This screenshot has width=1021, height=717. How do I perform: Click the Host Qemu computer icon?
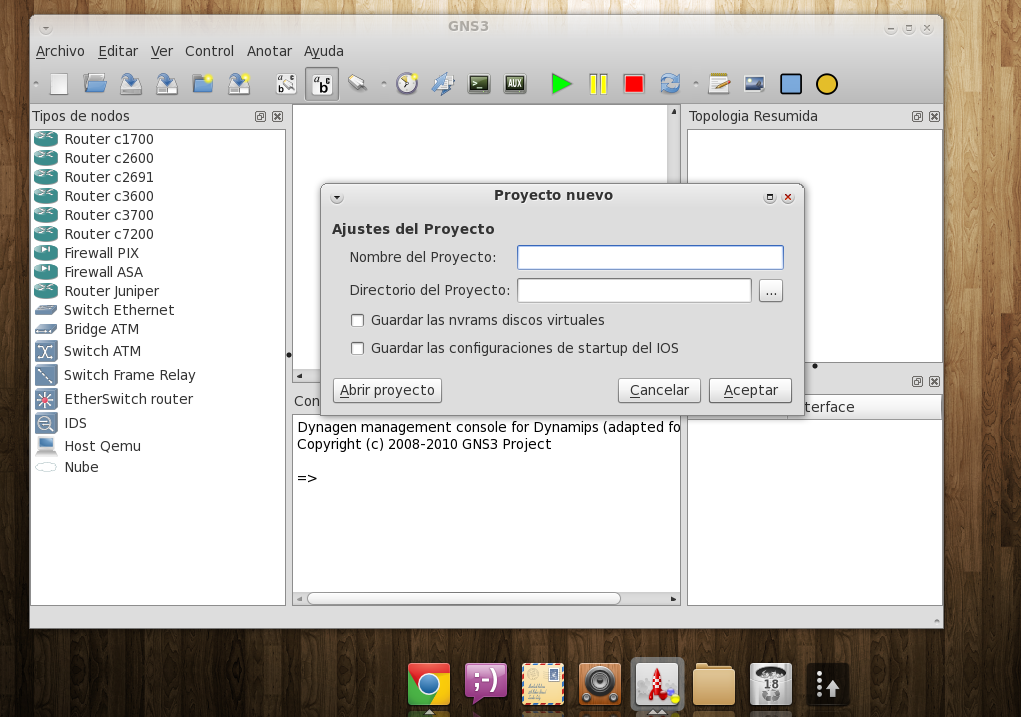point(46,445)
